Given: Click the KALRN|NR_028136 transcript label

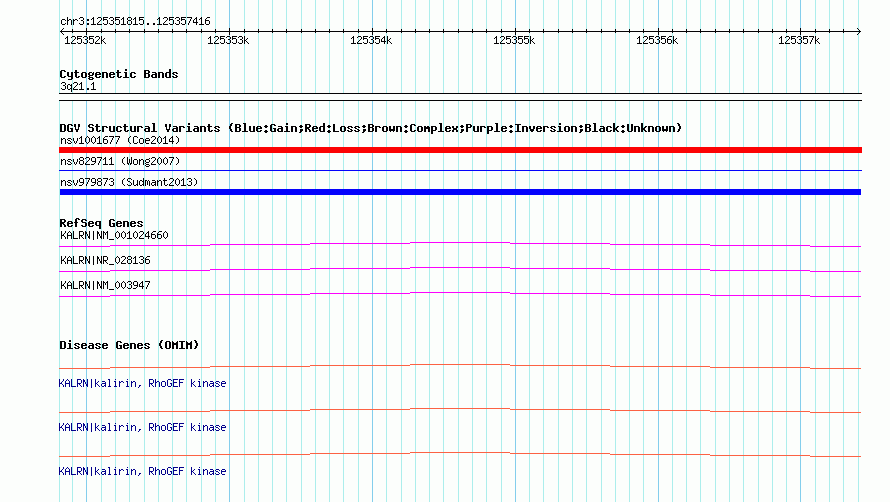Looking at the screenshot, I should click(x=106, y=260).
